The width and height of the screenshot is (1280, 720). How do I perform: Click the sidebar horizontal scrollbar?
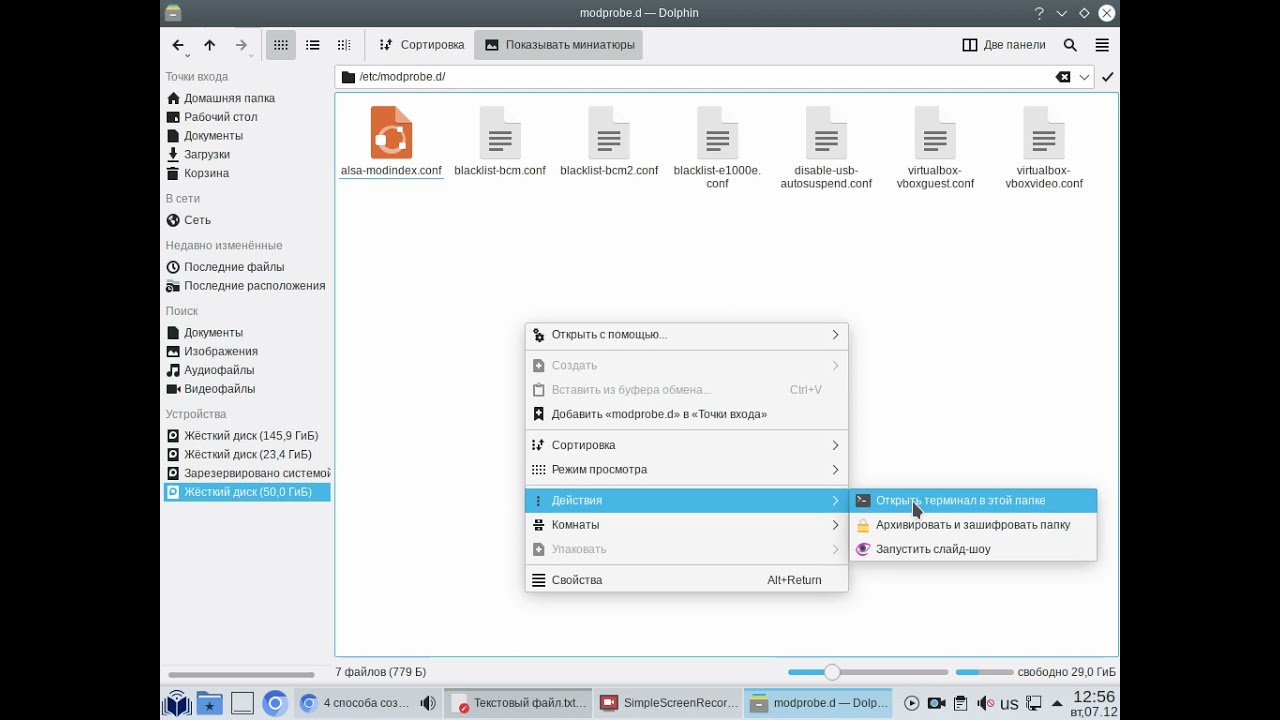(241, 675)
